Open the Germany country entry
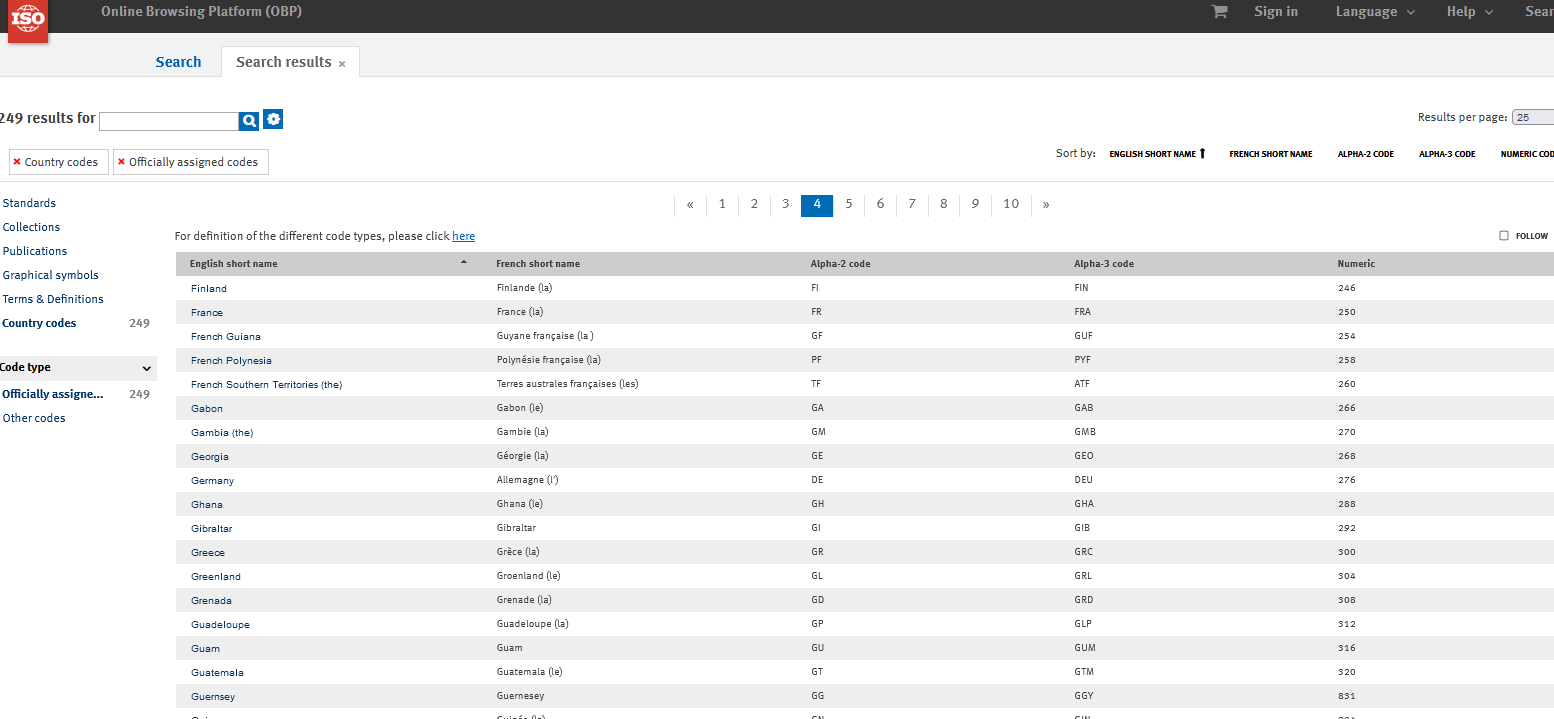This screenshot has height=719, width=1554. 213,480
